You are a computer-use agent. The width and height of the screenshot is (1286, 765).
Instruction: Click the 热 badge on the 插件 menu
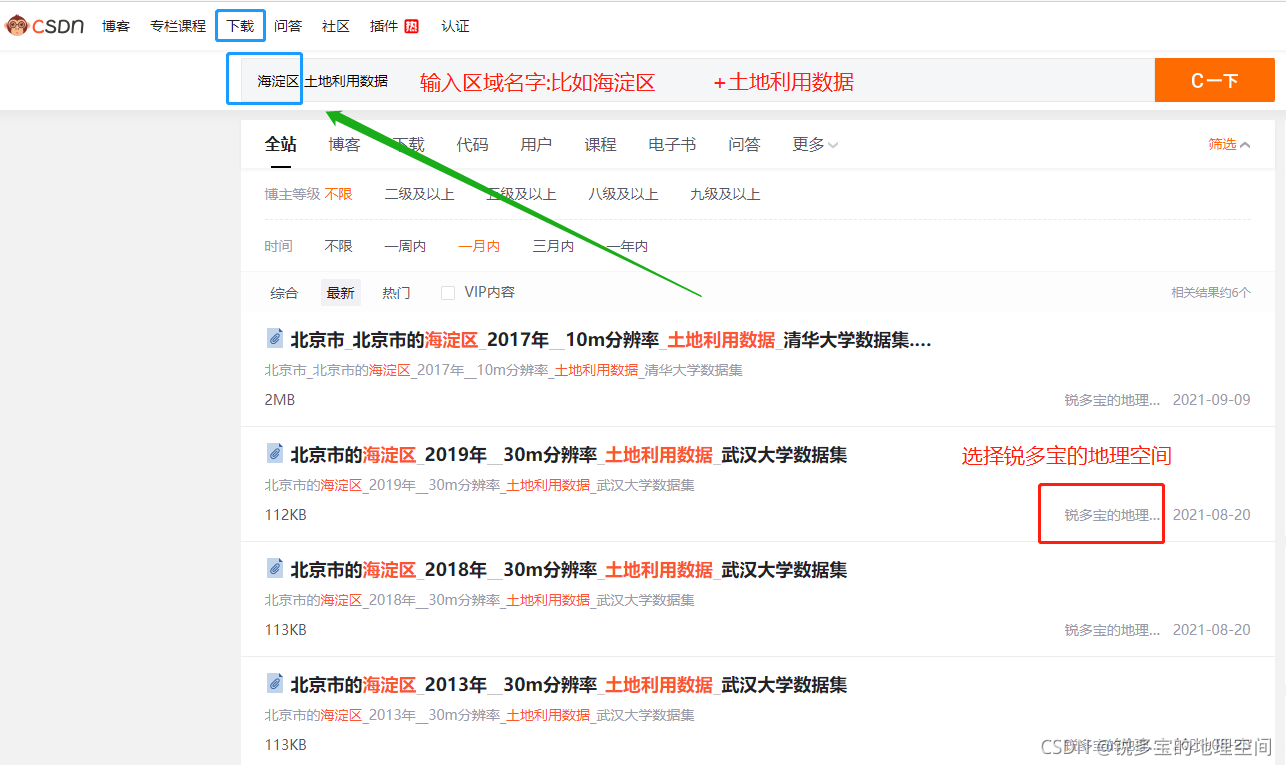pos(411,25)
